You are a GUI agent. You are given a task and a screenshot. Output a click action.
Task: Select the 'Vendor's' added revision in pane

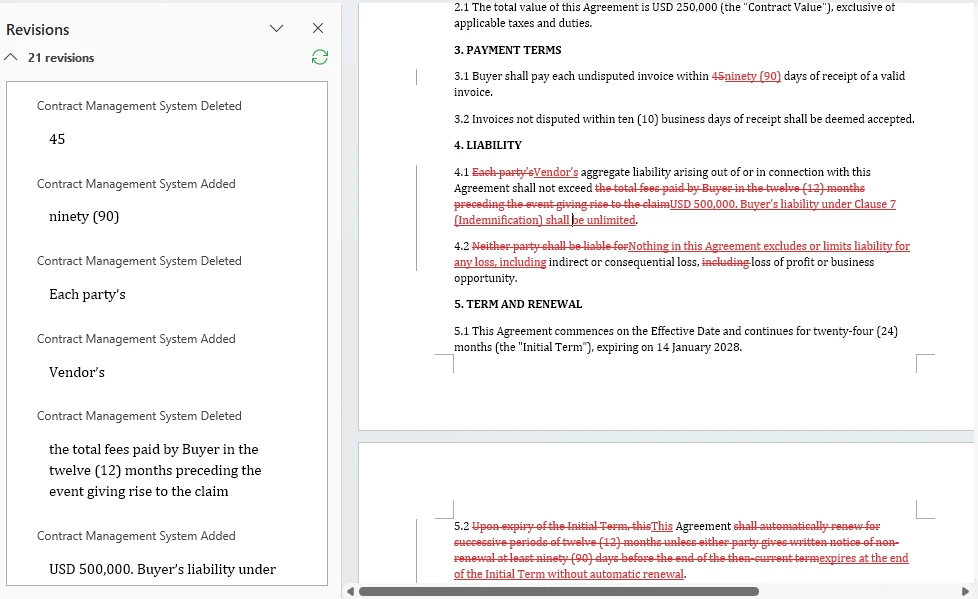167,356
